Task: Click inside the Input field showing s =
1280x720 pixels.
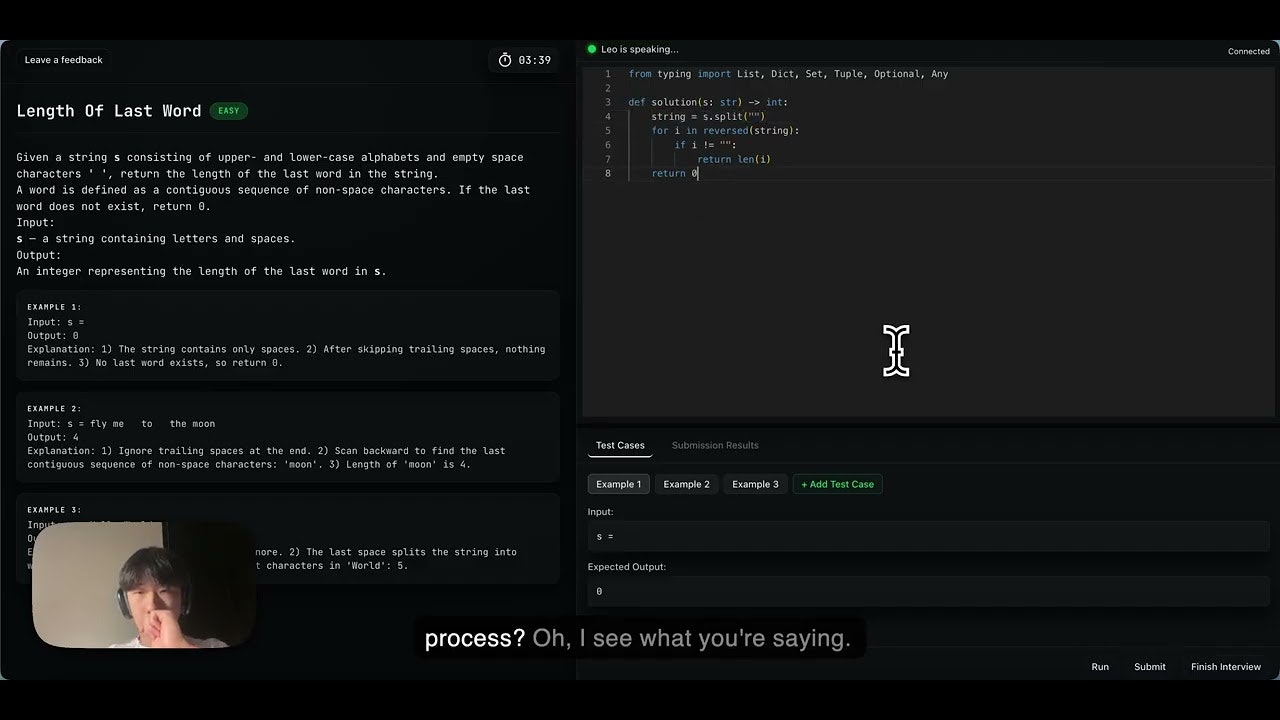Action: coord(928,536)
